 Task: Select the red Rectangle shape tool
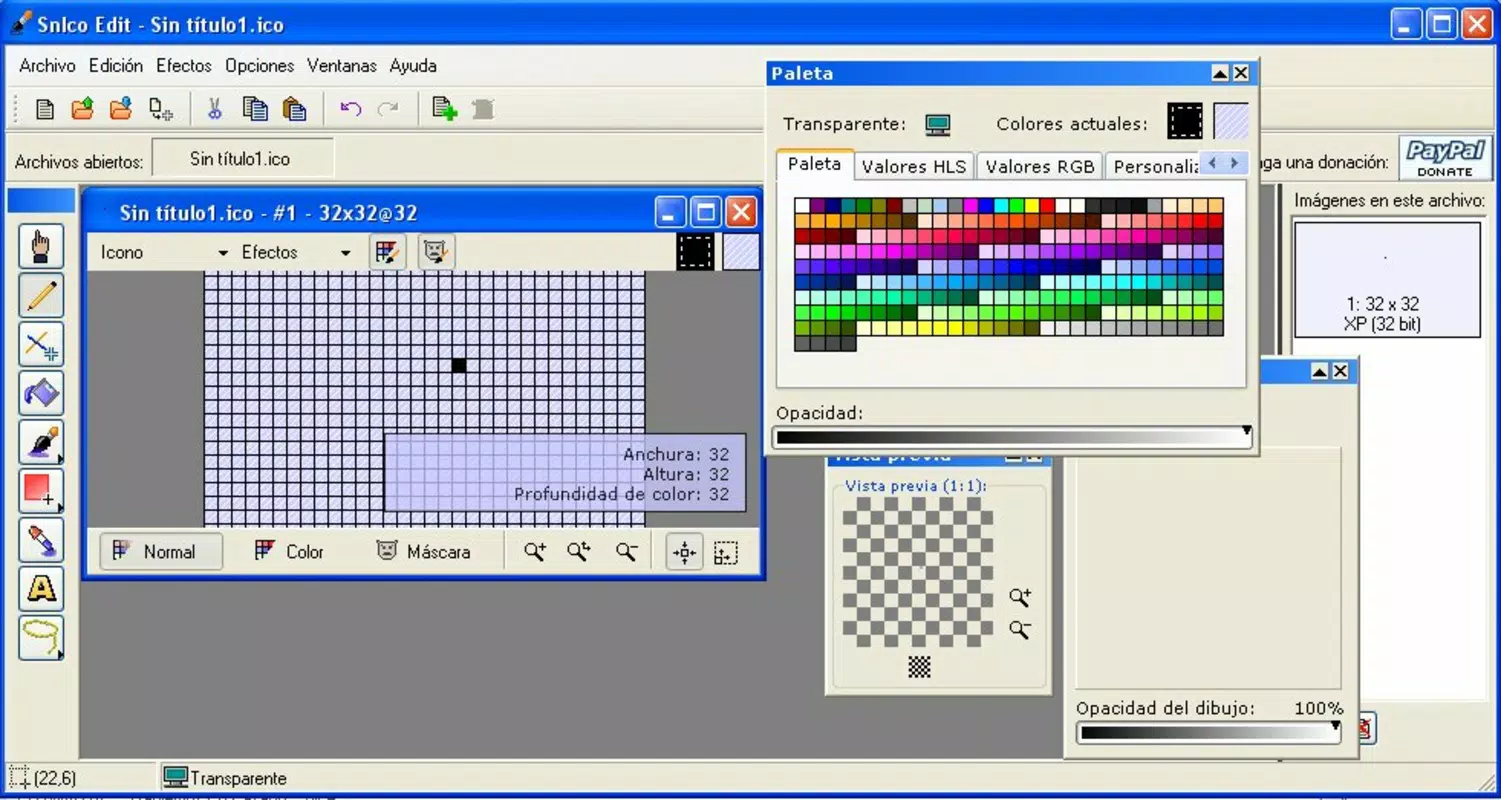click(41, 490)
